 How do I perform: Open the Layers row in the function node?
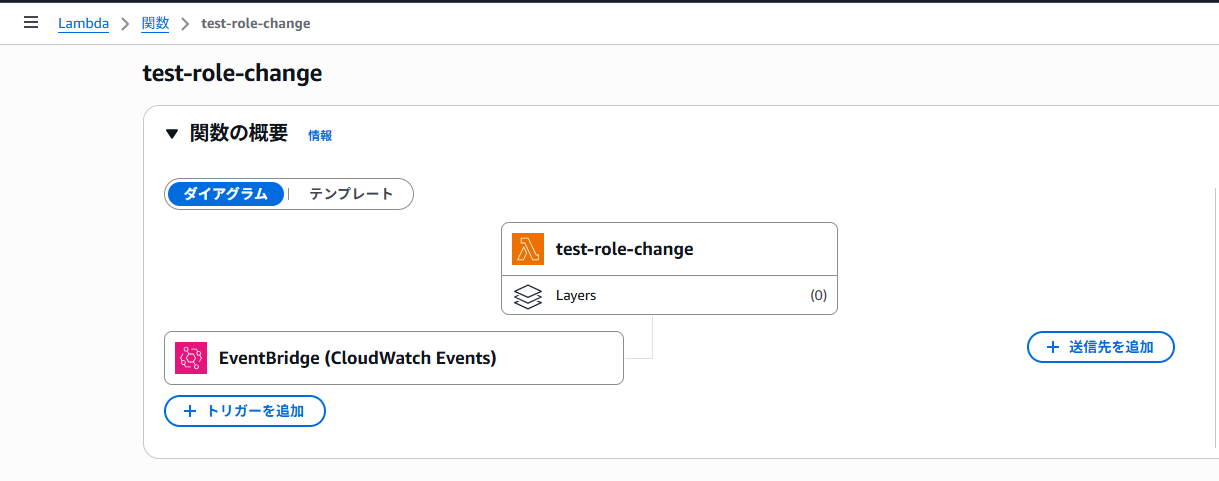pyautogui.click(x=669, y=296)
